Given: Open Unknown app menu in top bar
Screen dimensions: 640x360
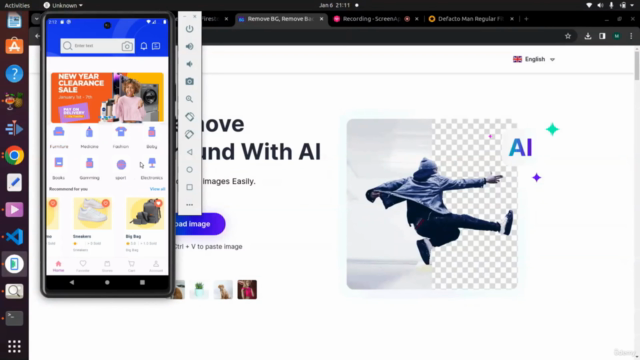Looking at the screenshot, I should click(63, 5).
